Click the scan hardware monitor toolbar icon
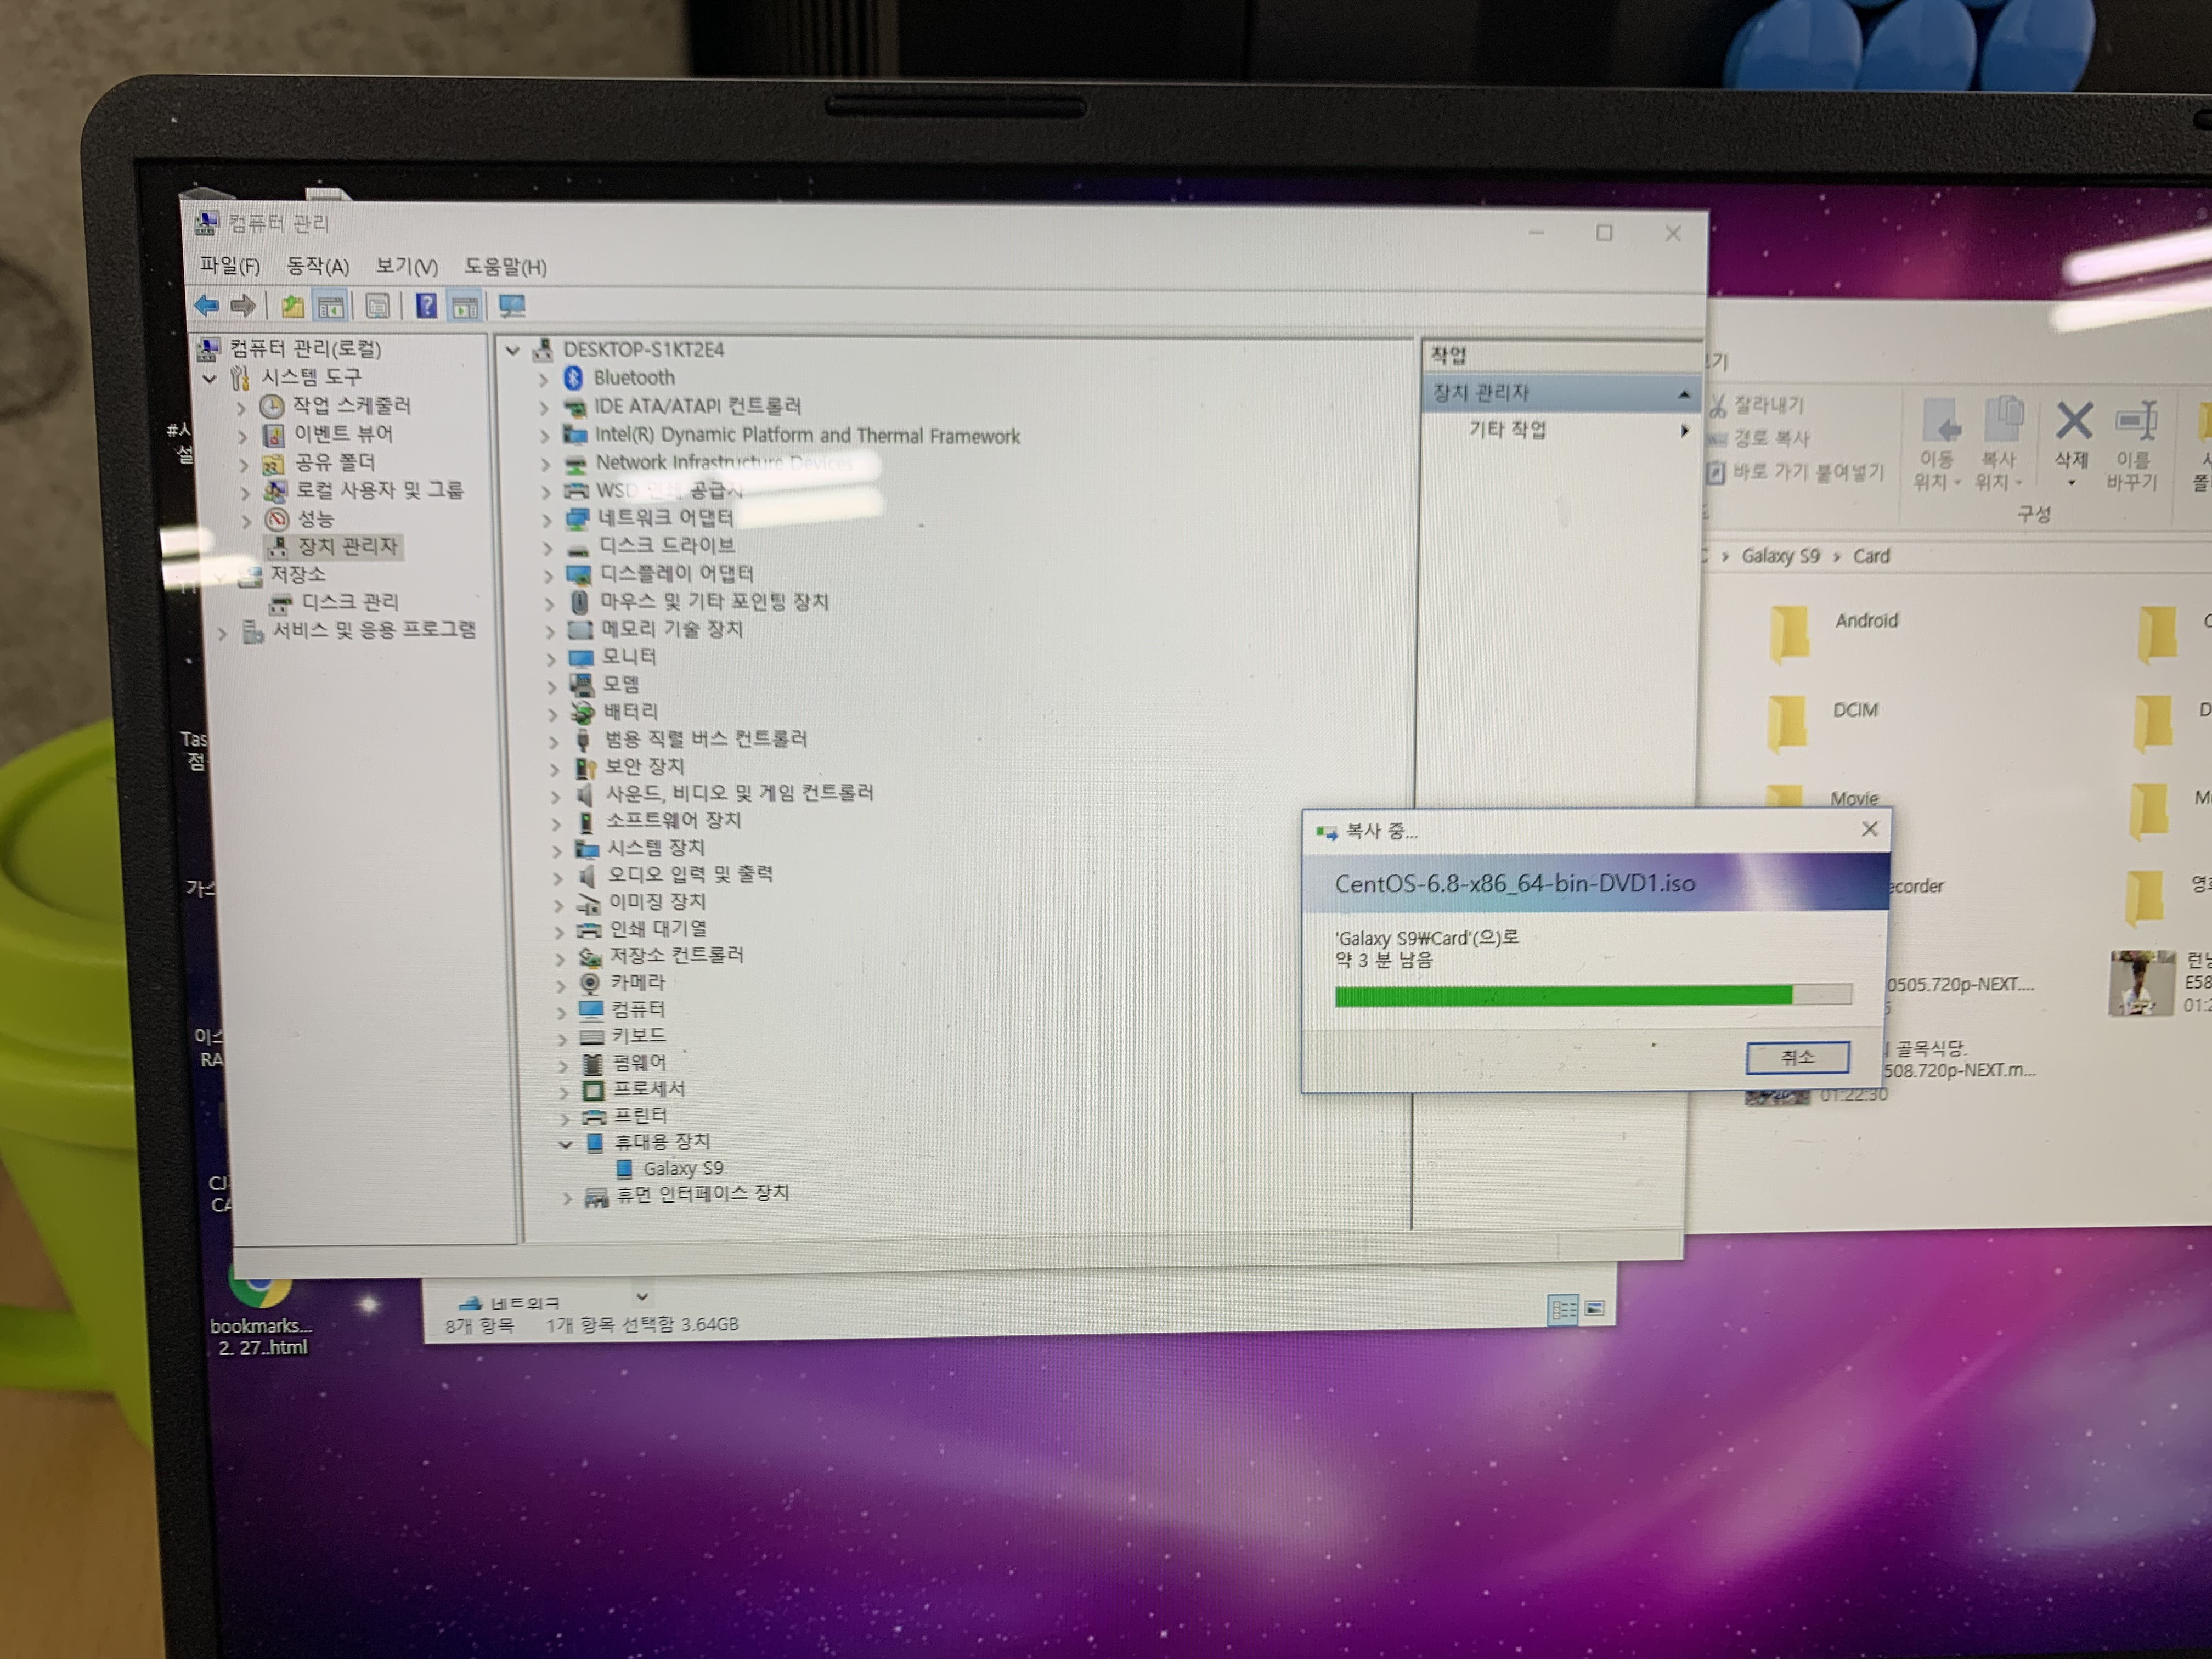The image size is (2212, 1659). (512, 306)
